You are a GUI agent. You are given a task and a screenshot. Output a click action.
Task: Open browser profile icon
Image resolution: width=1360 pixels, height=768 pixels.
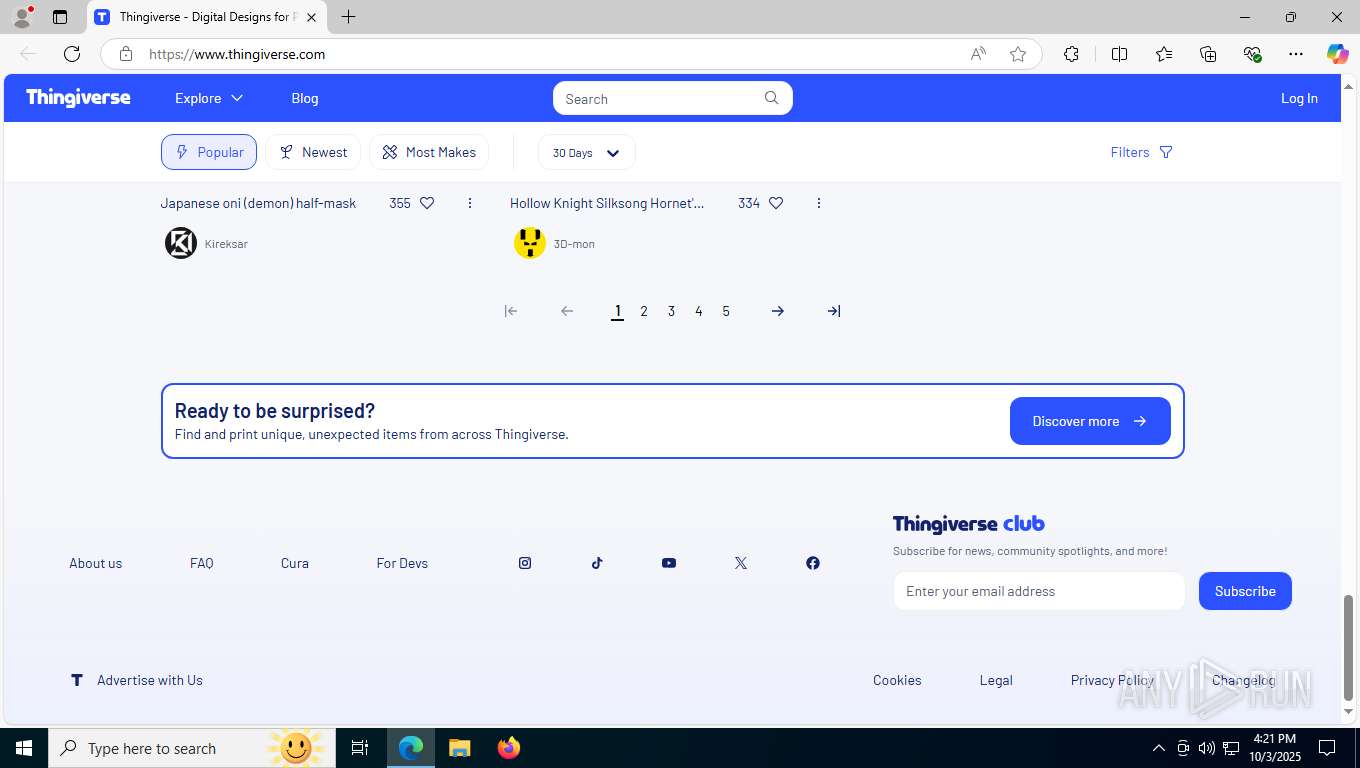point(22,17)
